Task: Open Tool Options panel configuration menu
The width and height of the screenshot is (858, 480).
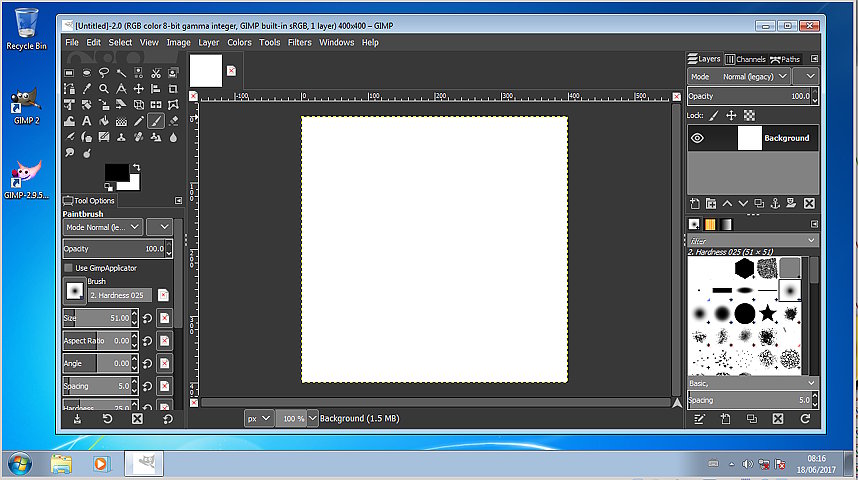Action: (x=178, y=201)
